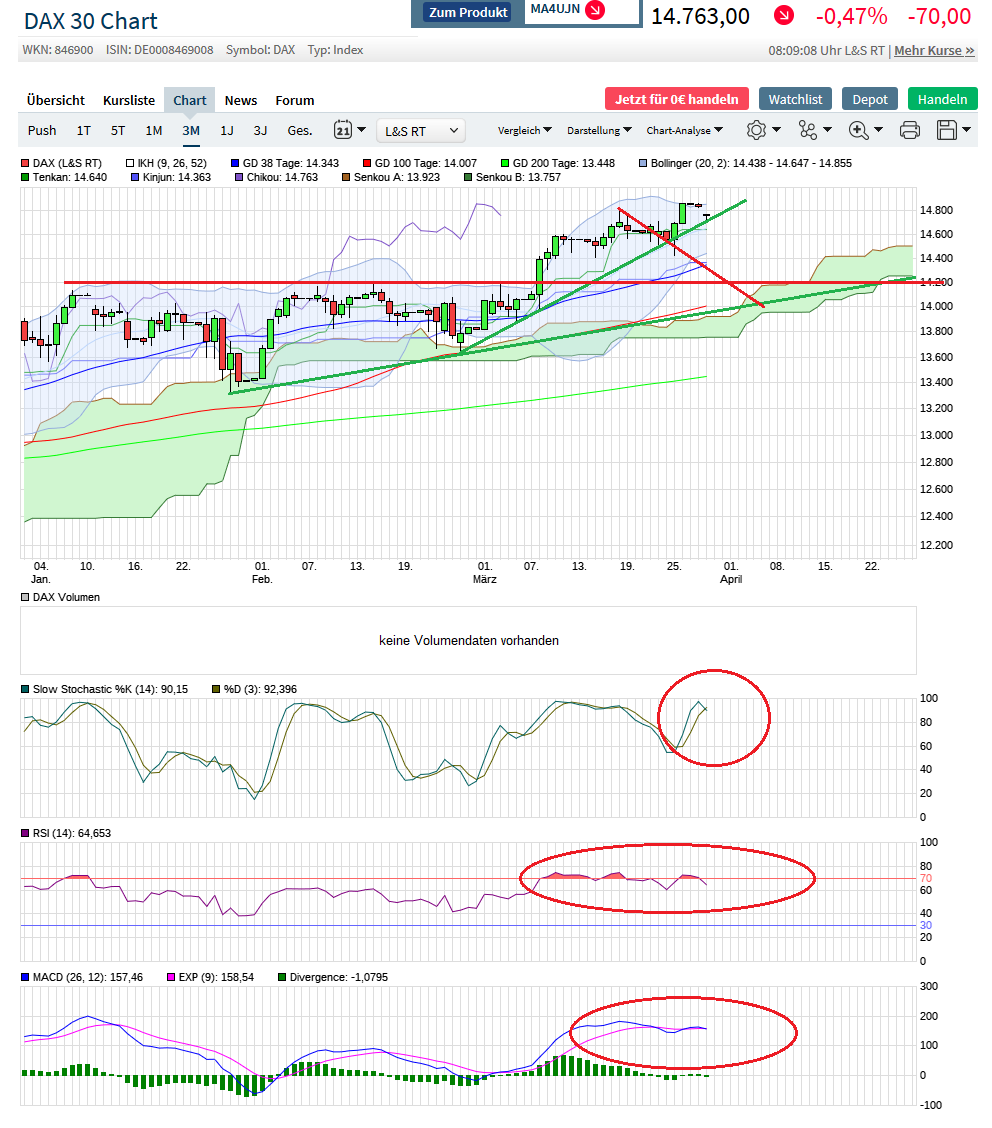Open the chart settings gear menu
Screen dimensions: 992x1128
[x=756, y=130]
